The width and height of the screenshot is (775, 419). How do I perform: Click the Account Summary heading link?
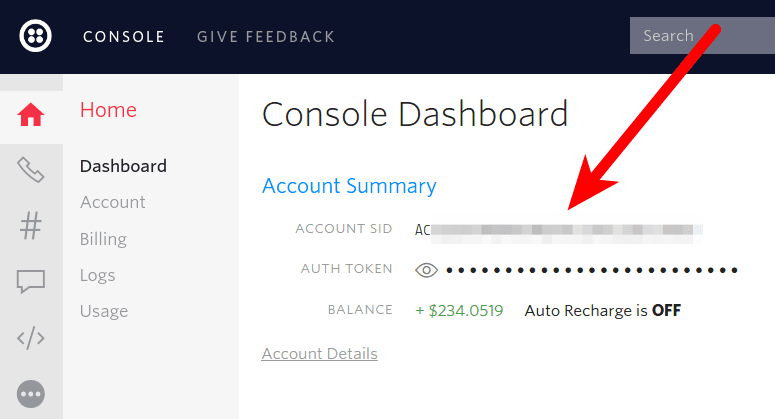(x=349, y=186)
